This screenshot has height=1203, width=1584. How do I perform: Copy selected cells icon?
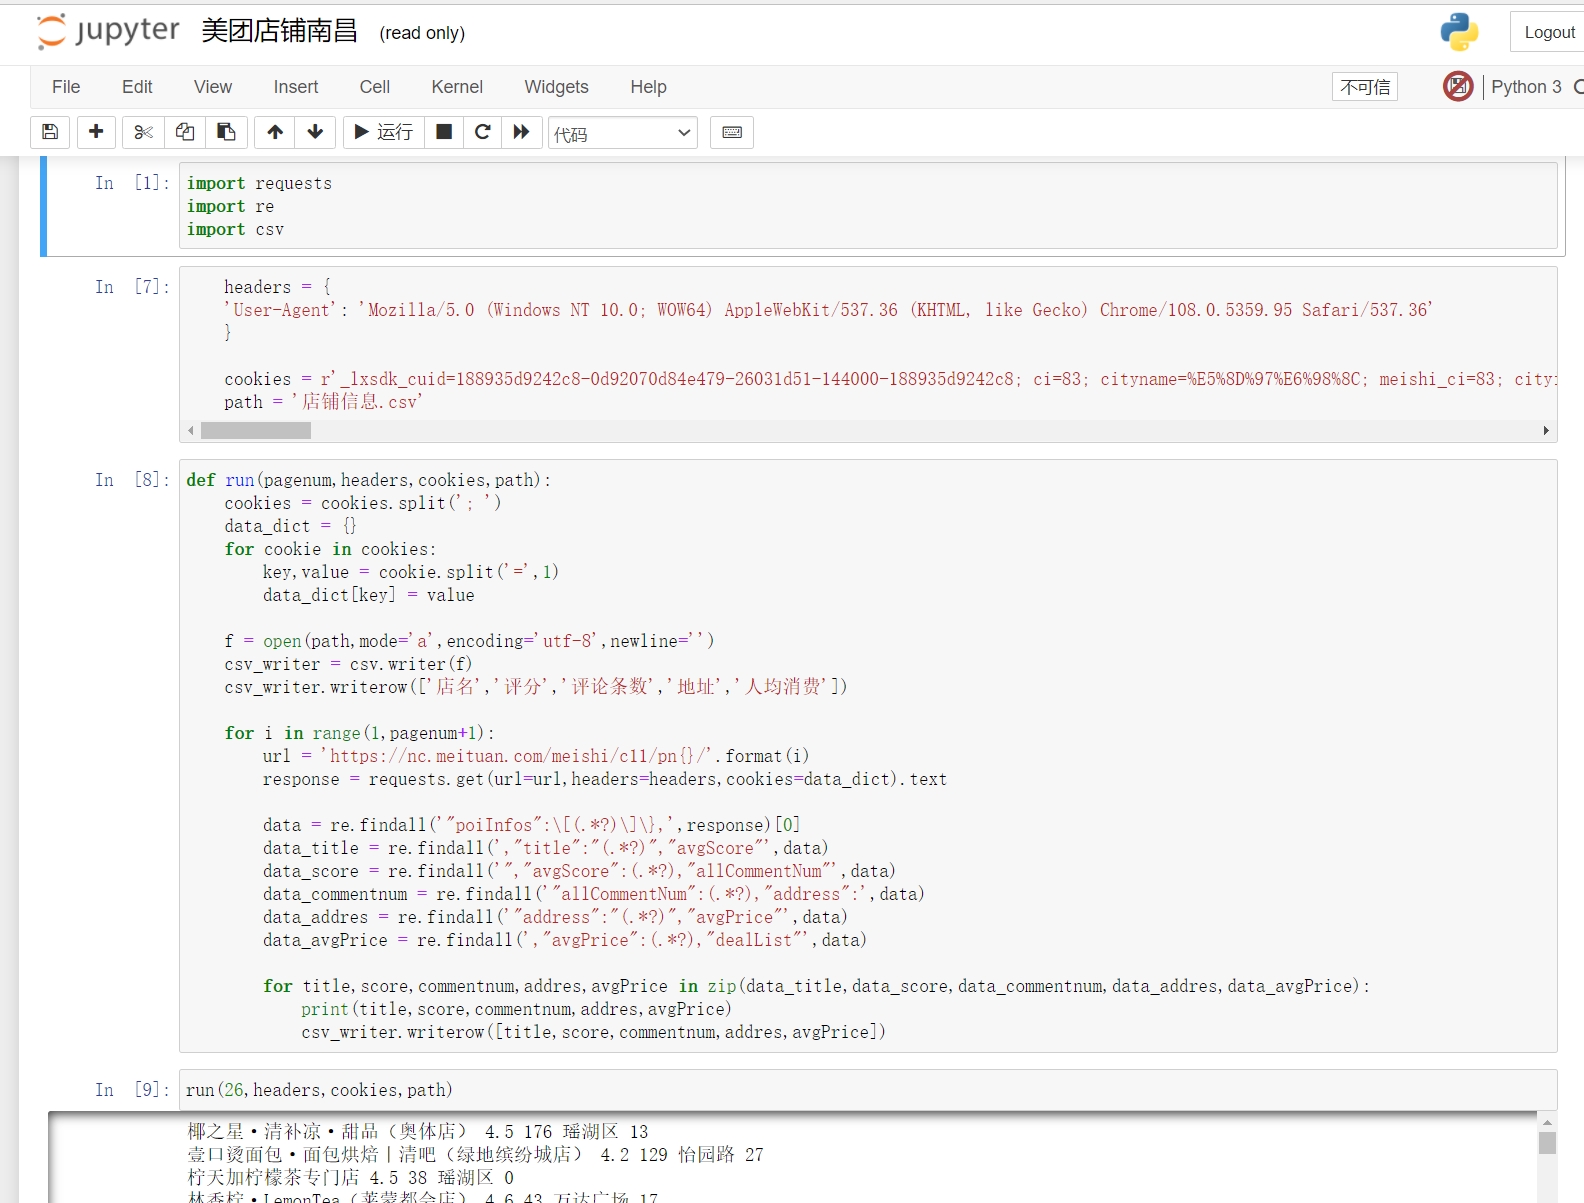[185, 132]
